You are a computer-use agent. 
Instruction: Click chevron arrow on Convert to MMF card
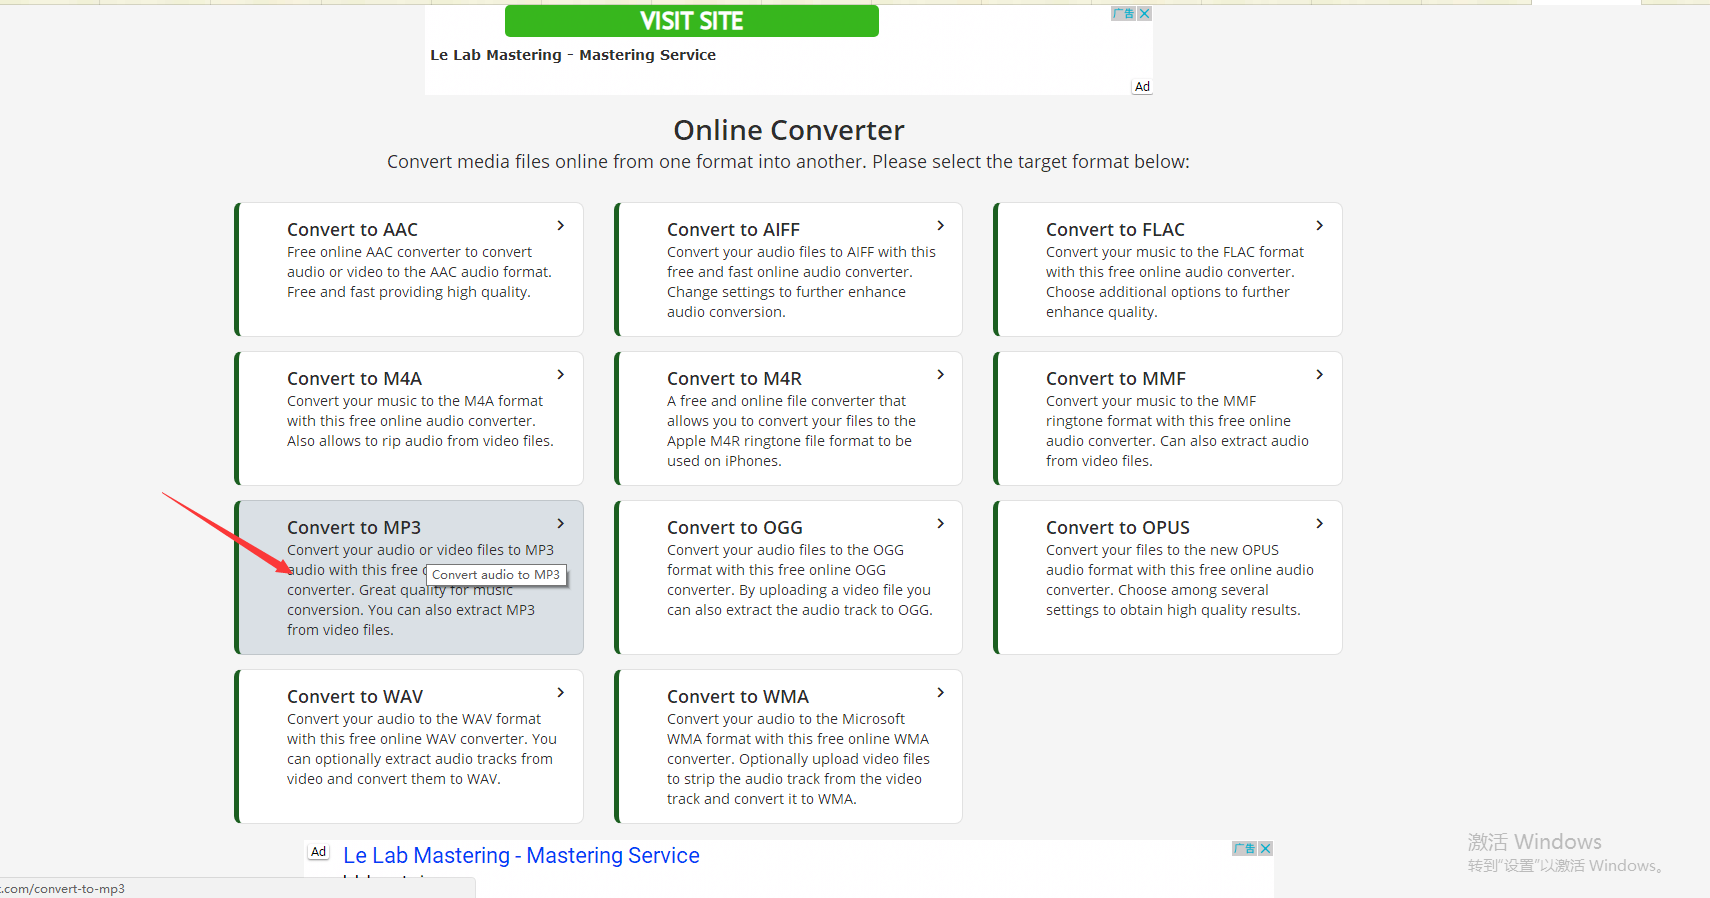point(1320,375)
